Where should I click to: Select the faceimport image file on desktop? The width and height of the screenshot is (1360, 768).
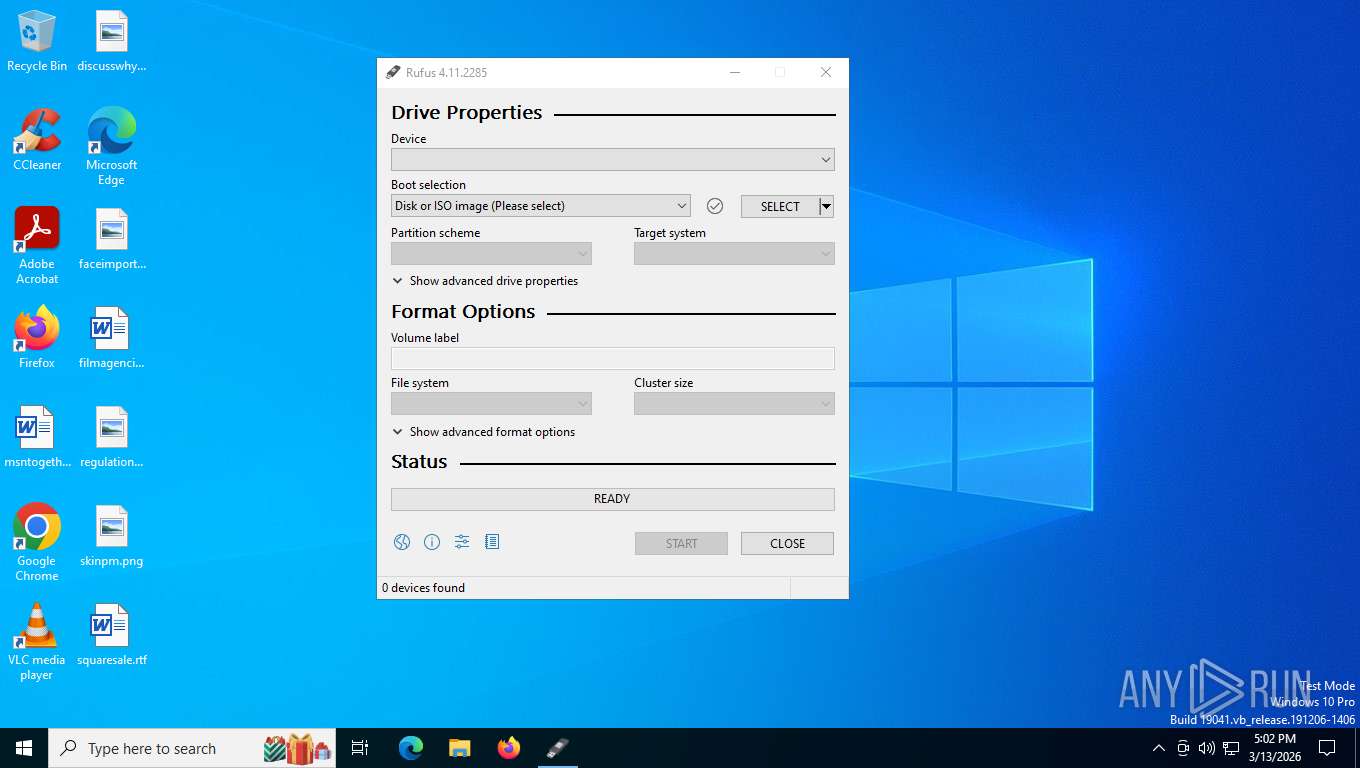112,240
